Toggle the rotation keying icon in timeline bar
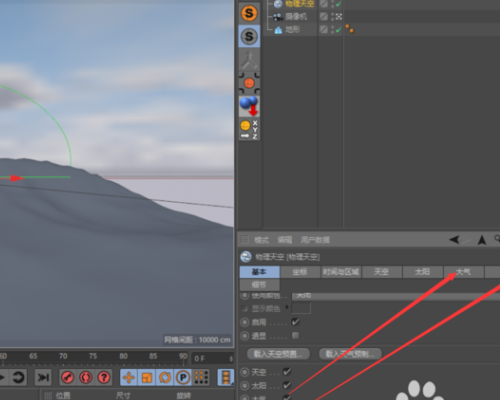Image resolution: width=500 pixels, height=400 pixels. click(165, 378)
